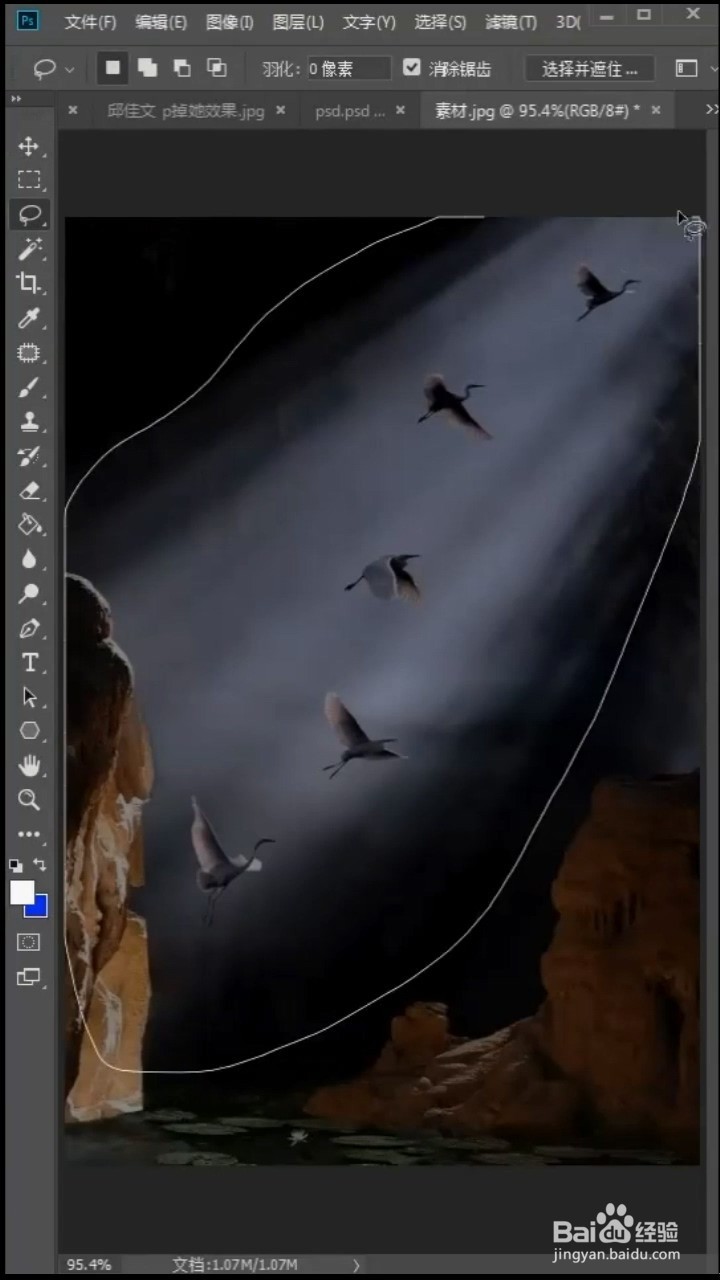Screen dimensions: 720x1280
Task: Select the Rectangular Marquee tool
Action: click(x=29, y=180)
